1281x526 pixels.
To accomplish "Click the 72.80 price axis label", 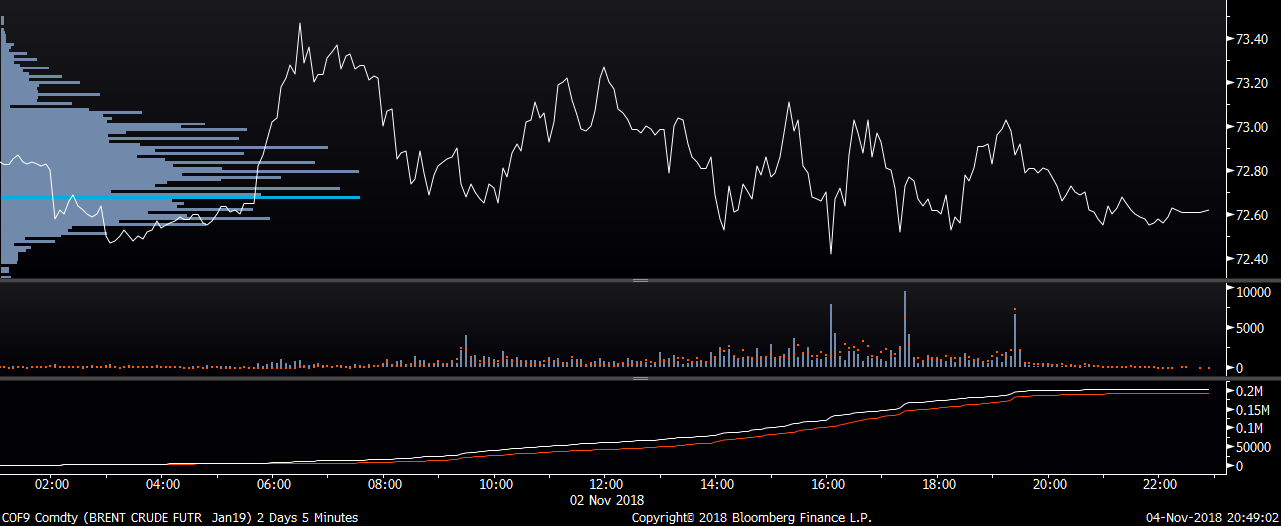I will click(1252, 172).
